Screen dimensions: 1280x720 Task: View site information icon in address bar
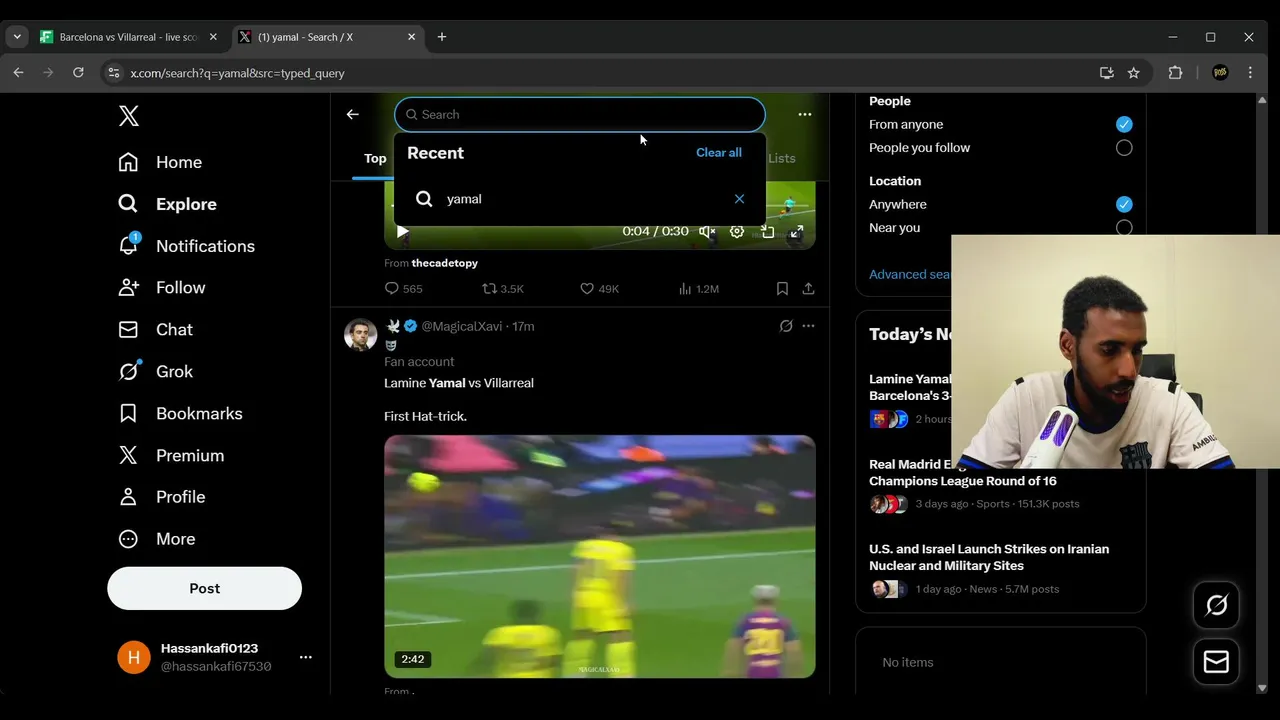click(113, 73)
